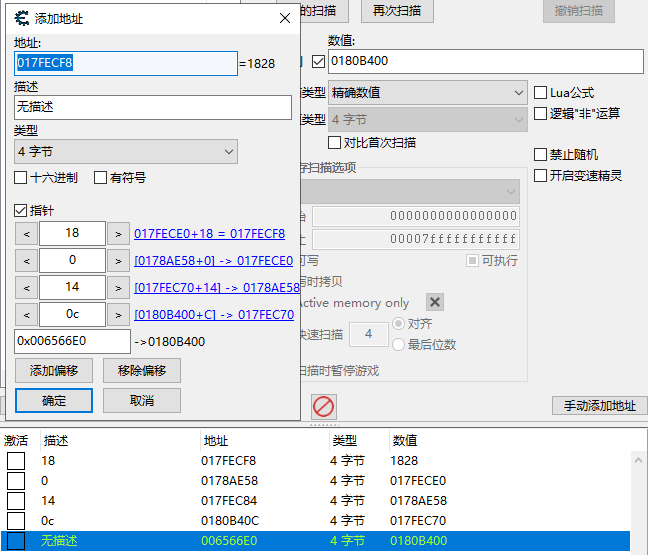This screenshot has height=555, width=648.
Task: Click the 手动添加地址 button
Action: (x=600, y=405)
